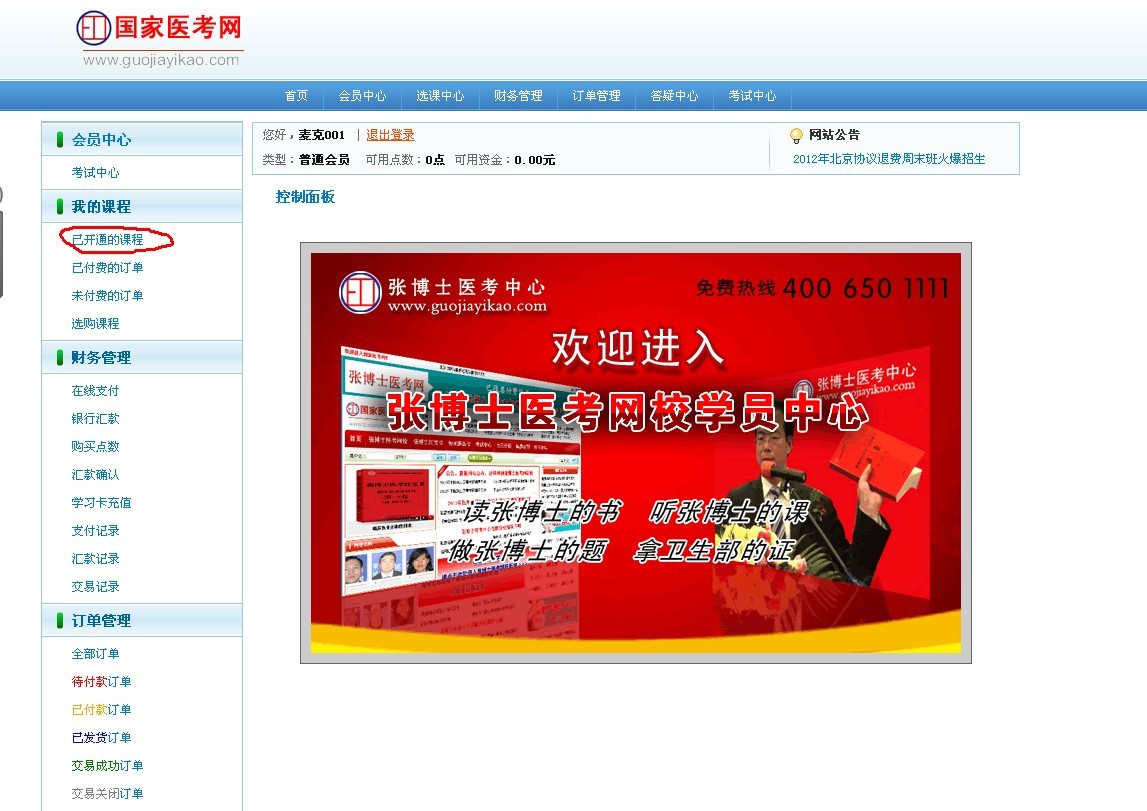Open 已付费的订单 in the sidebar
The width and height of the screenshot is (1147, 811).
(x=108, y=268)
